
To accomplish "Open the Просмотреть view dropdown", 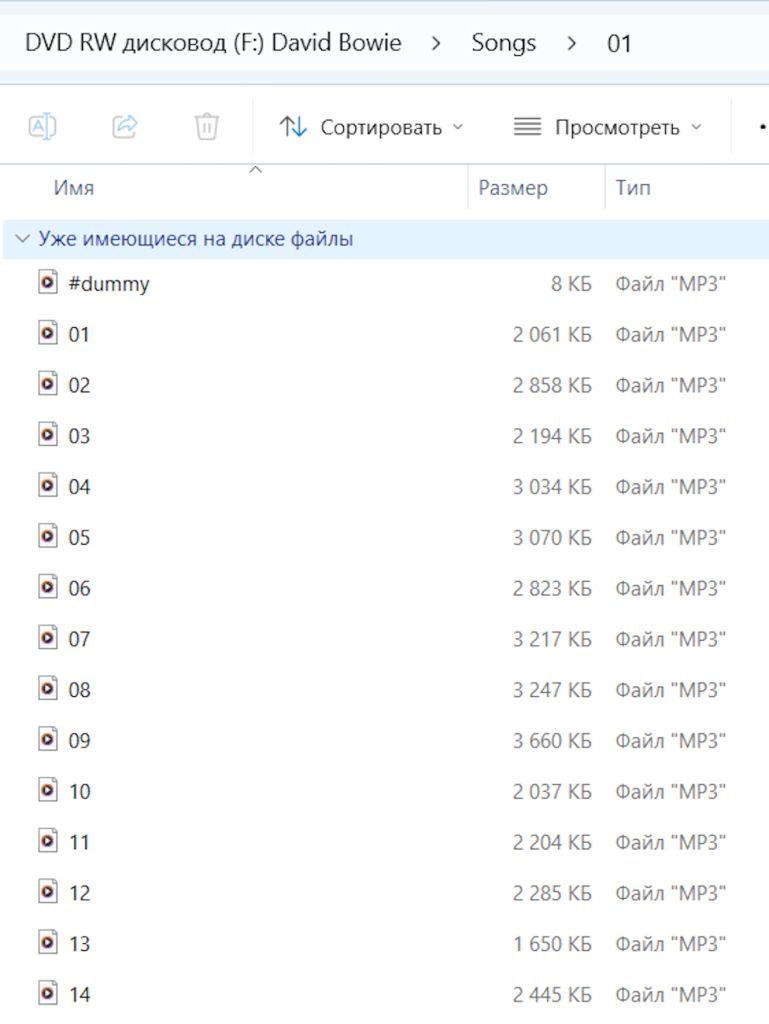I will [608, 127].
